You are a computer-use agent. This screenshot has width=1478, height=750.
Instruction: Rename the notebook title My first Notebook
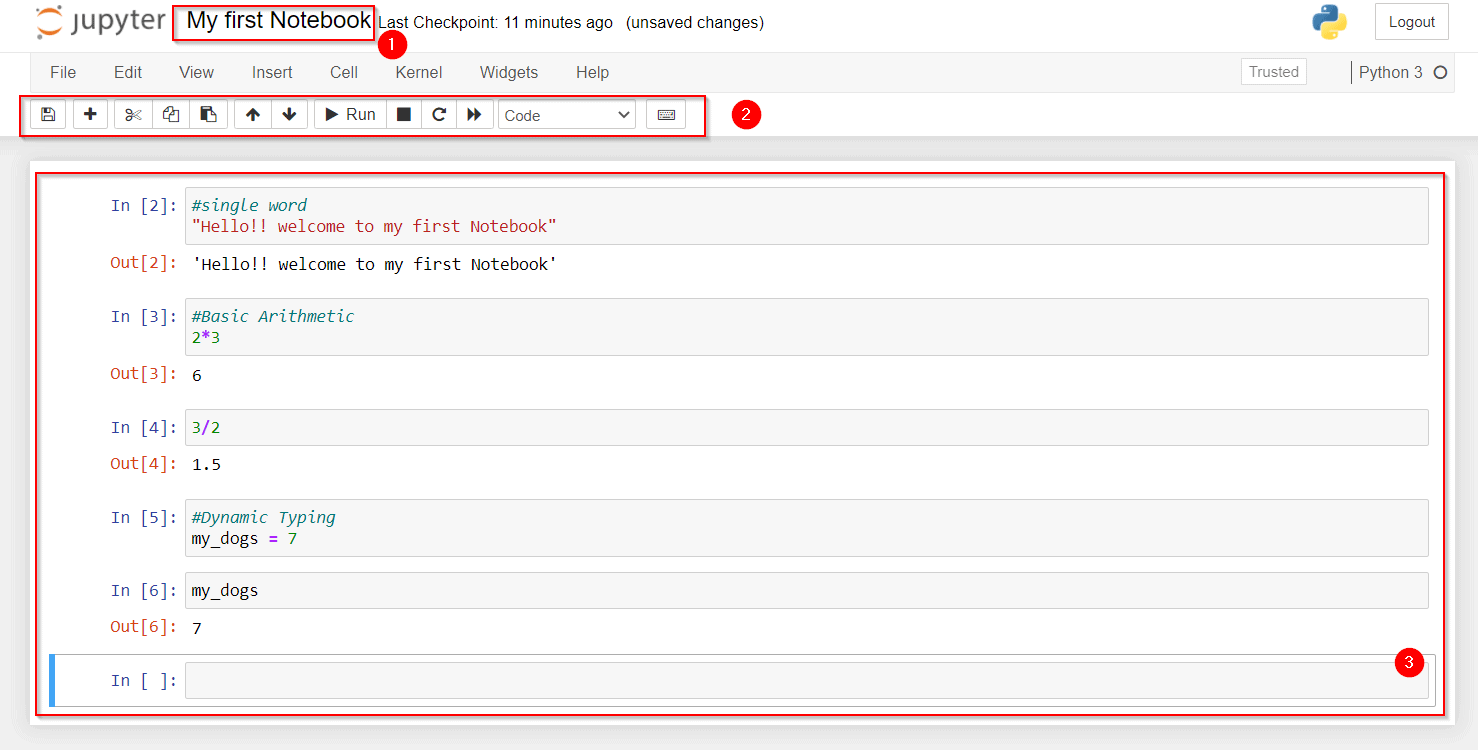click(273, 20)
